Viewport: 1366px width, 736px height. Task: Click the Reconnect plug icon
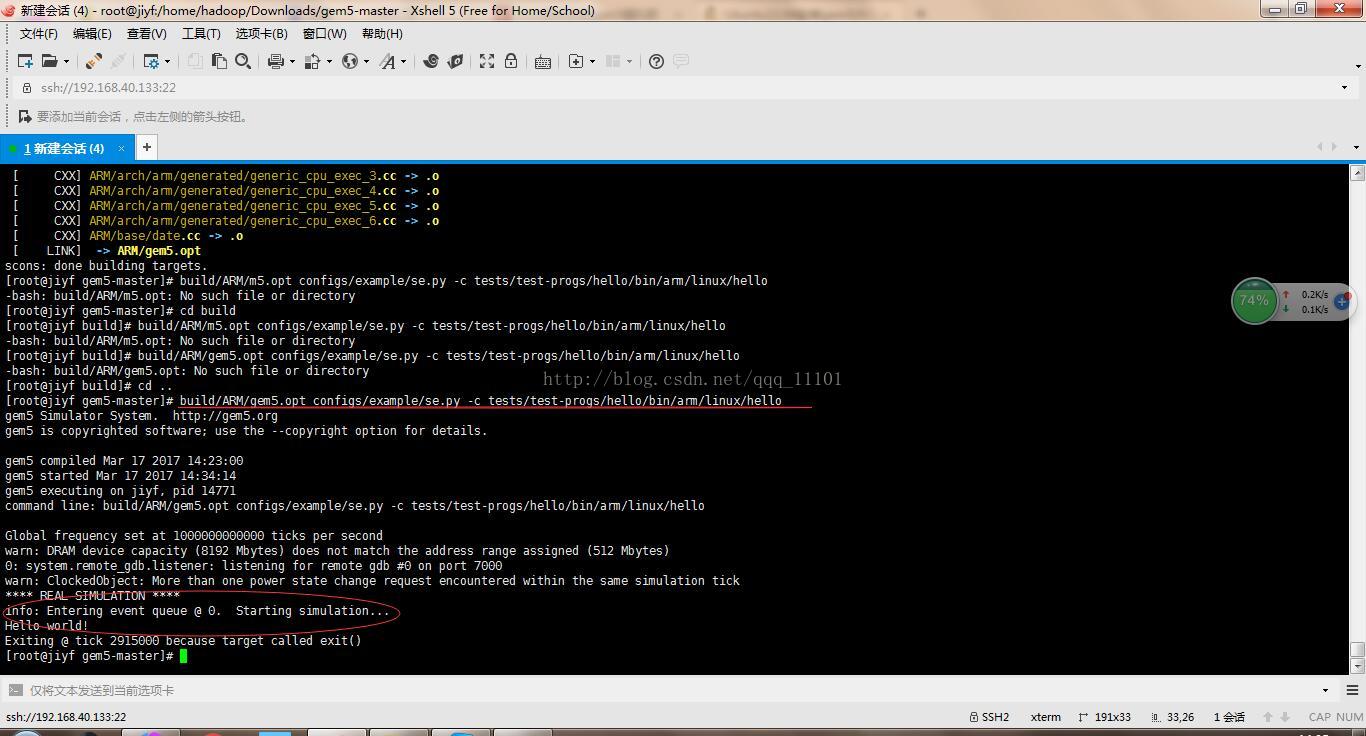93,61
